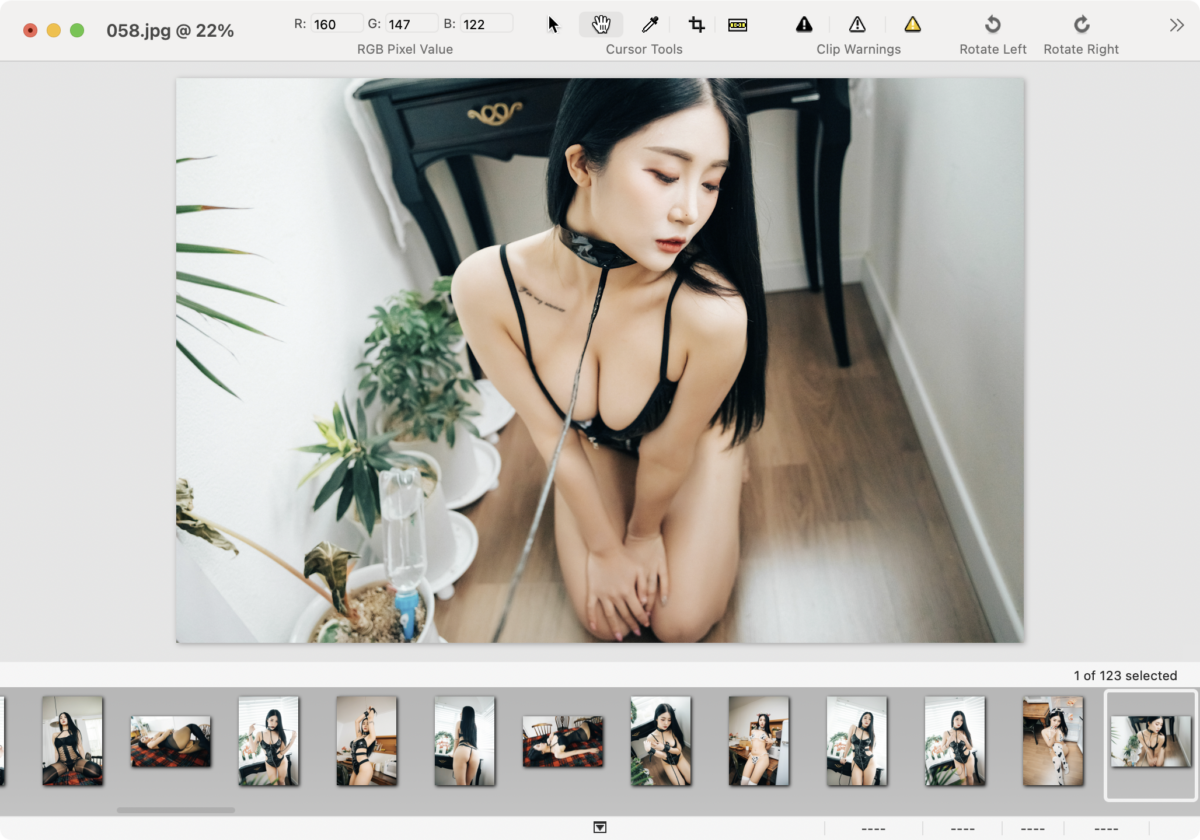The image size is (1200, 840).
Task: Select the arrow pointer cursor tool
Action: click(x=554, y=24)
